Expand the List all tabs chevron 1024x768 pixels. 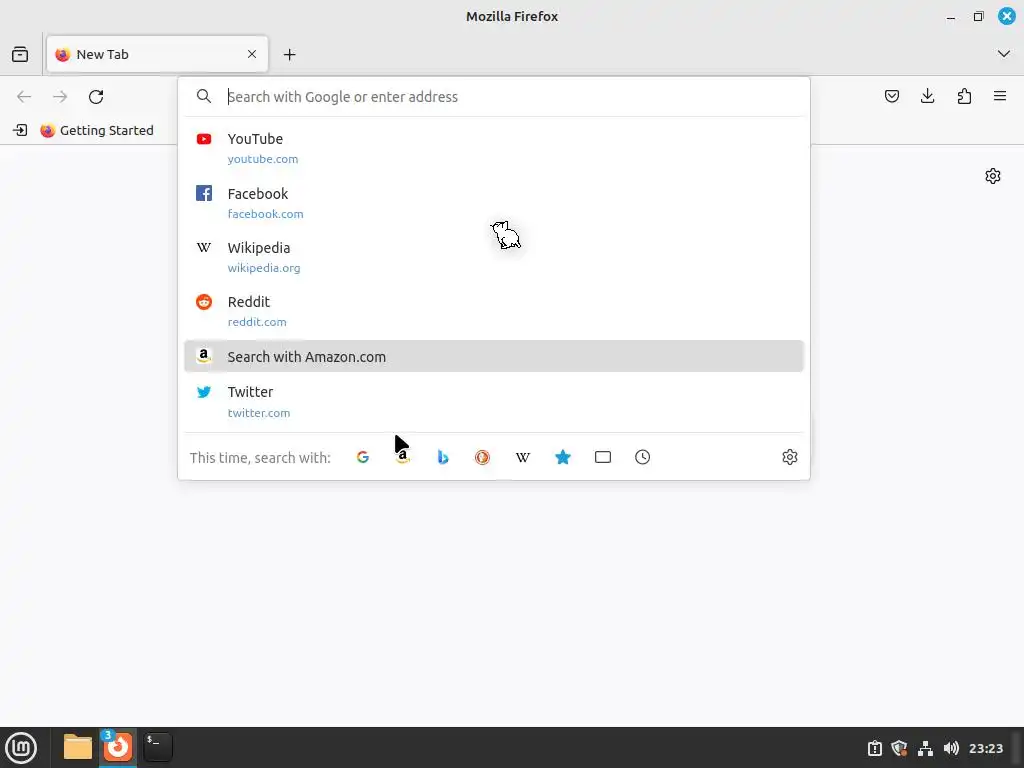pos(1004,54)
